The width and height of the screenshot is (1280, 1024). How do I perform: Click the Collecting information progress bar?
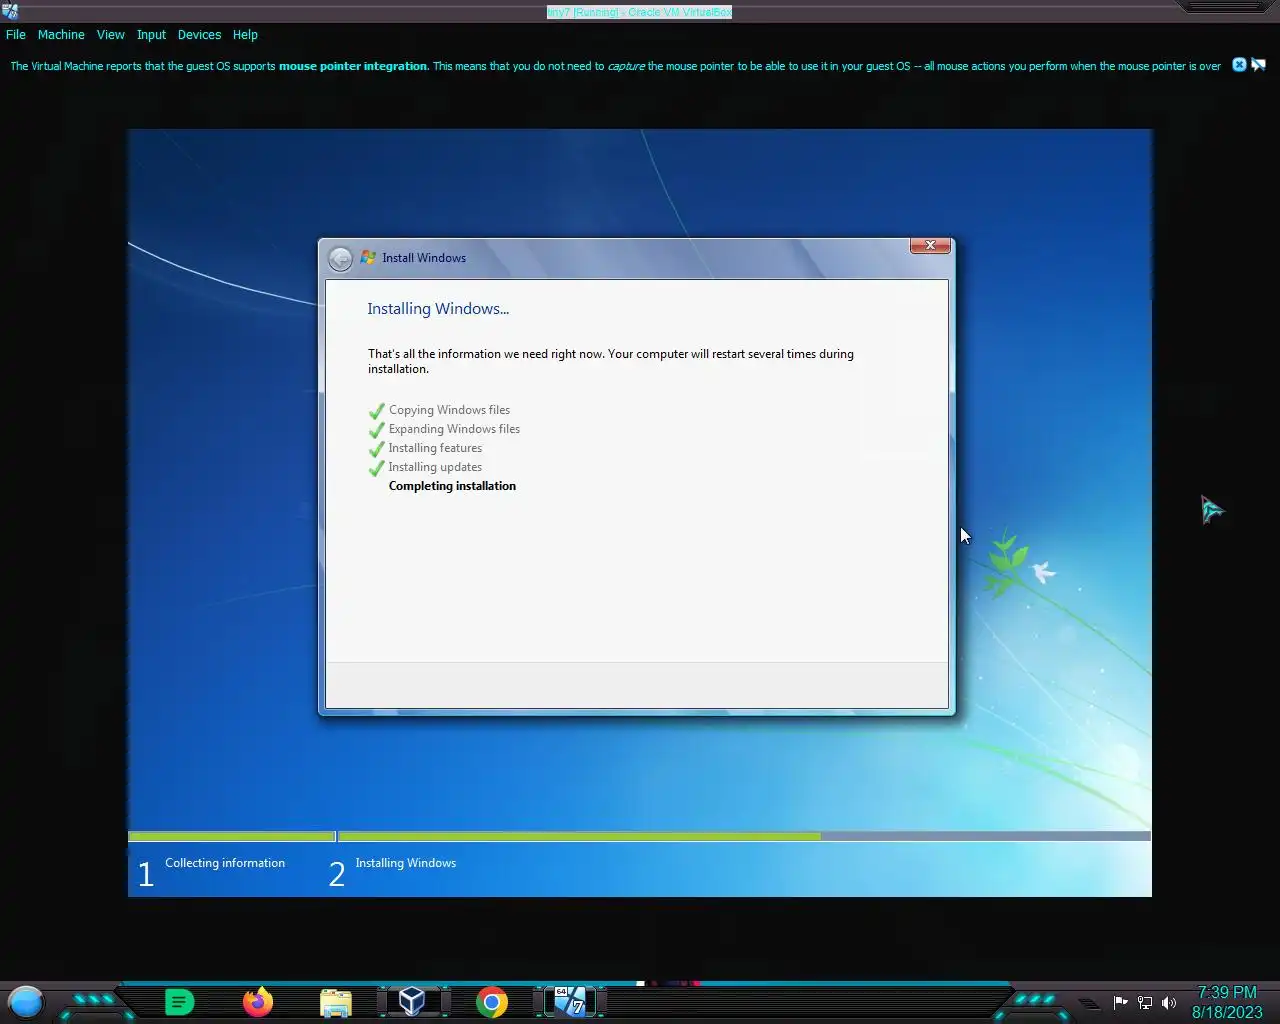coord(232,836)
